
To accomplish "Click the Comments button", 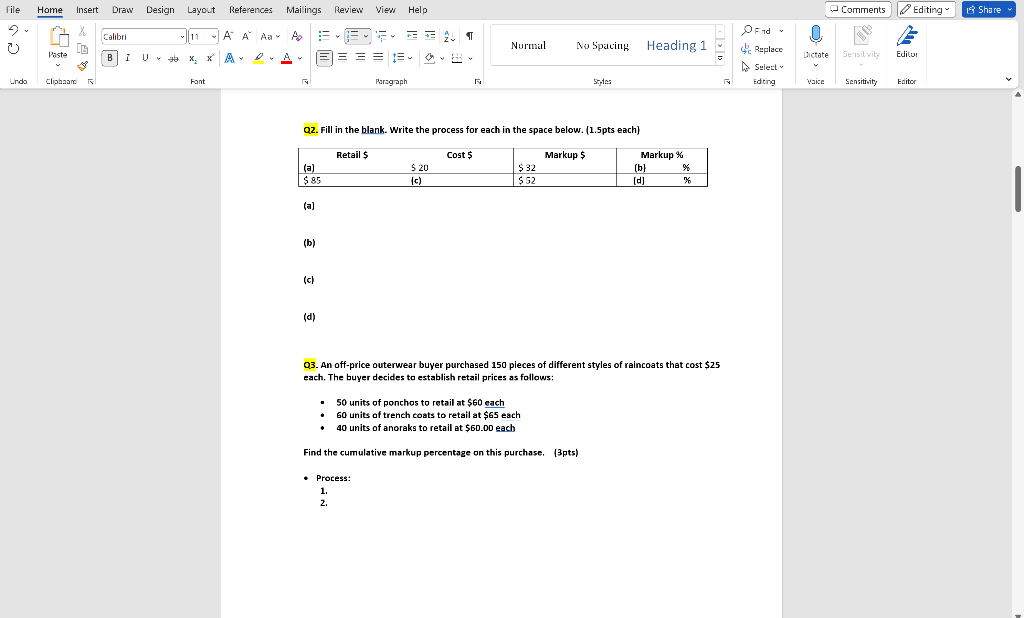I will pos(857,9).
